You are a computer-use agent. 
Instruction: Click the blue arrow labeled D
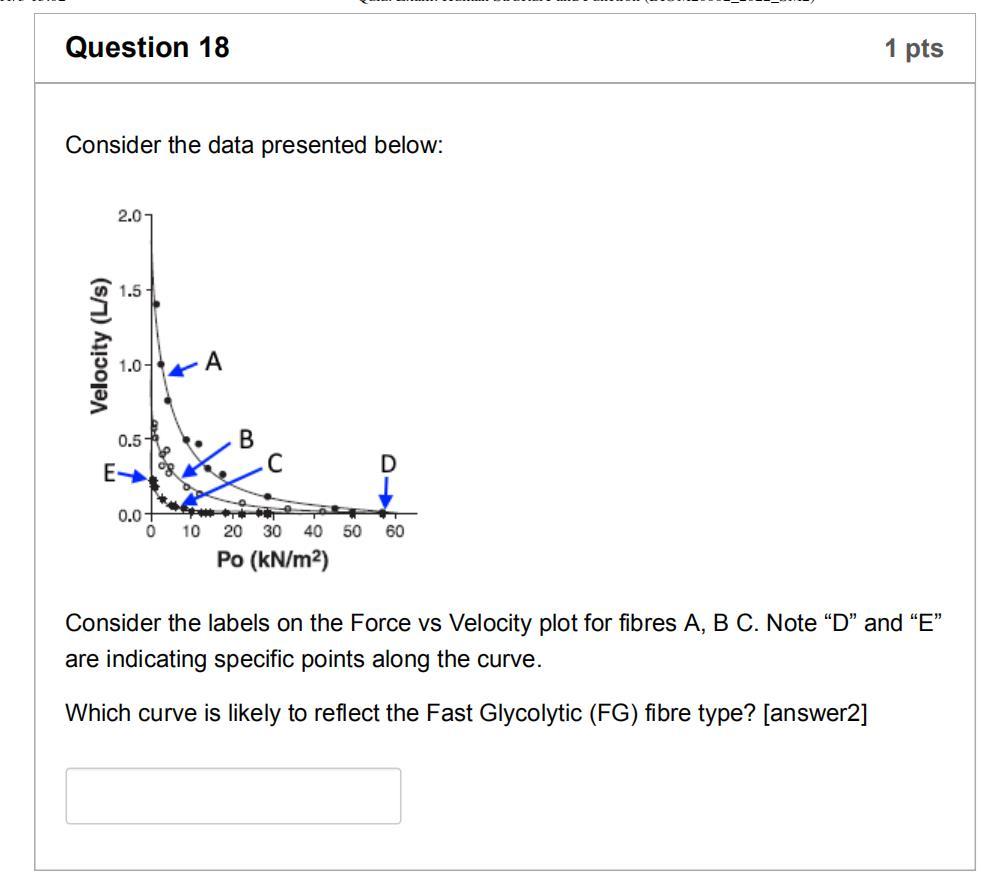coord(387,490)
